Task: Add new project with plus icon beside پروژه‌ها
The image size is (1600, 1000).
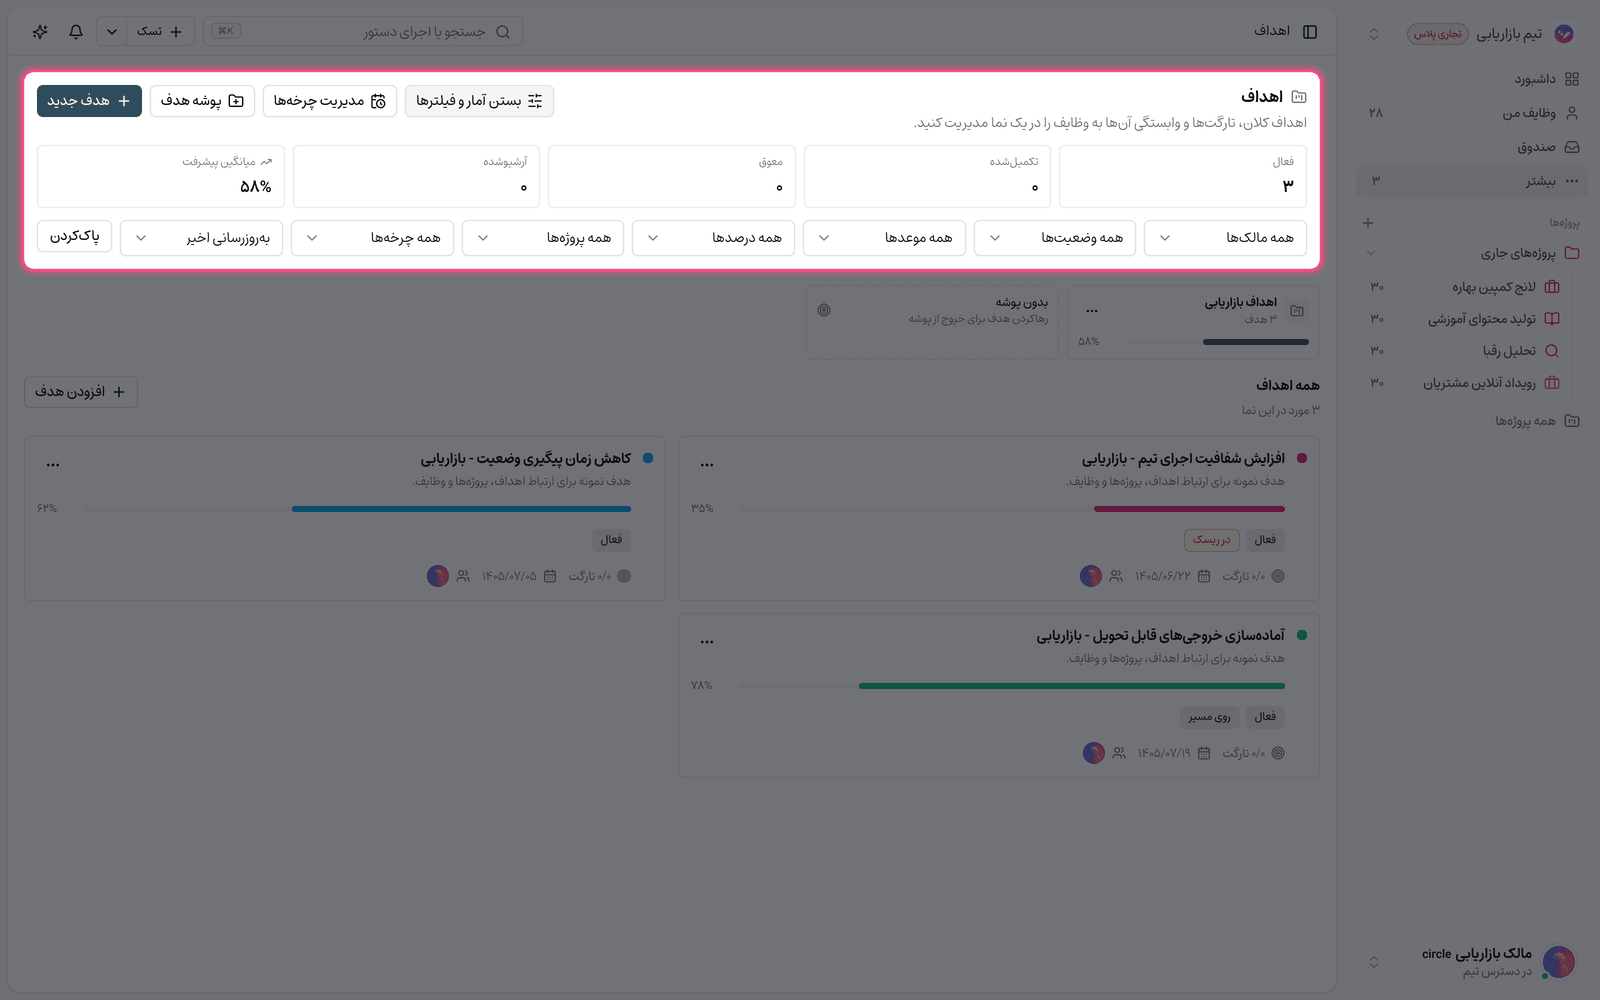Action: pos(1368,223)
